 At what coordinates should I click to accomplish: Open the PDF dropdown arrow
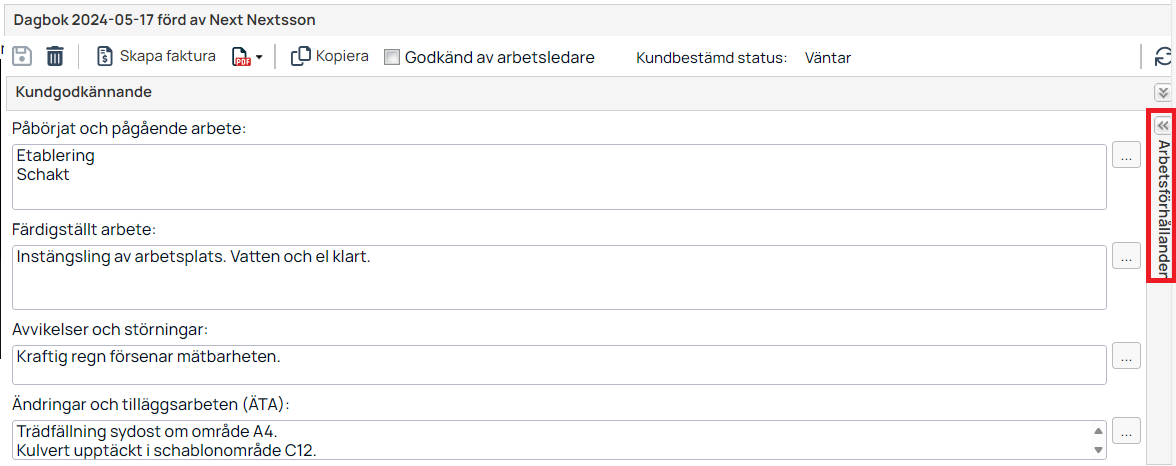coord(259,58)
